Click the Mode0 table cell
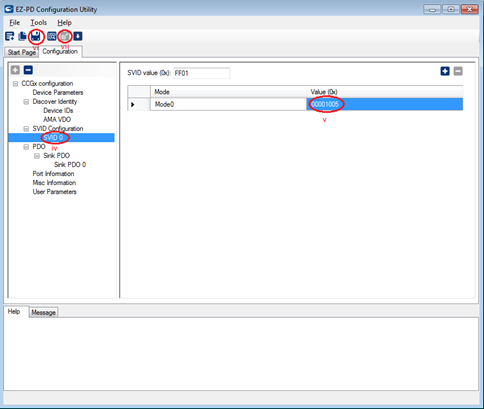Screen dimensions: 484x409 228,104
